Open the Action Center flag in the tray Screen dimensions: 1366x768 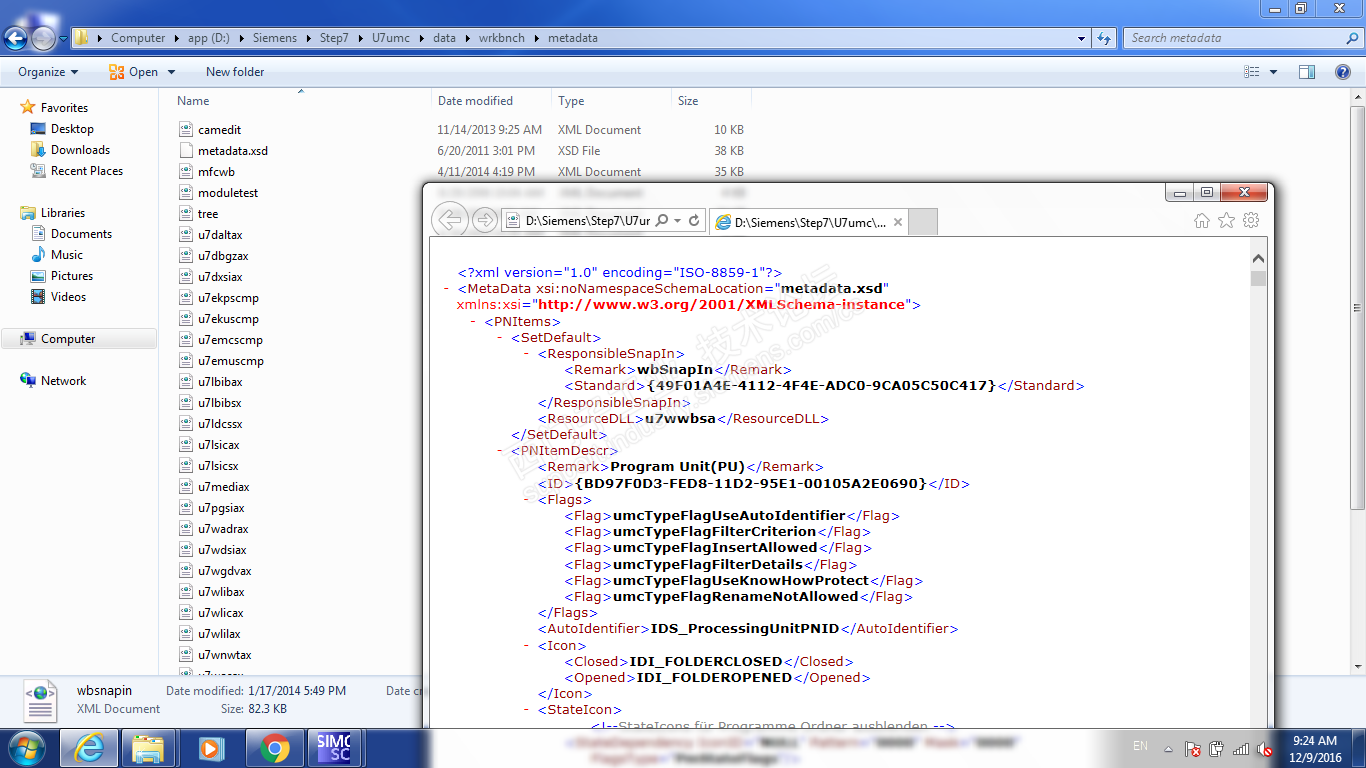click(1193, 748)
